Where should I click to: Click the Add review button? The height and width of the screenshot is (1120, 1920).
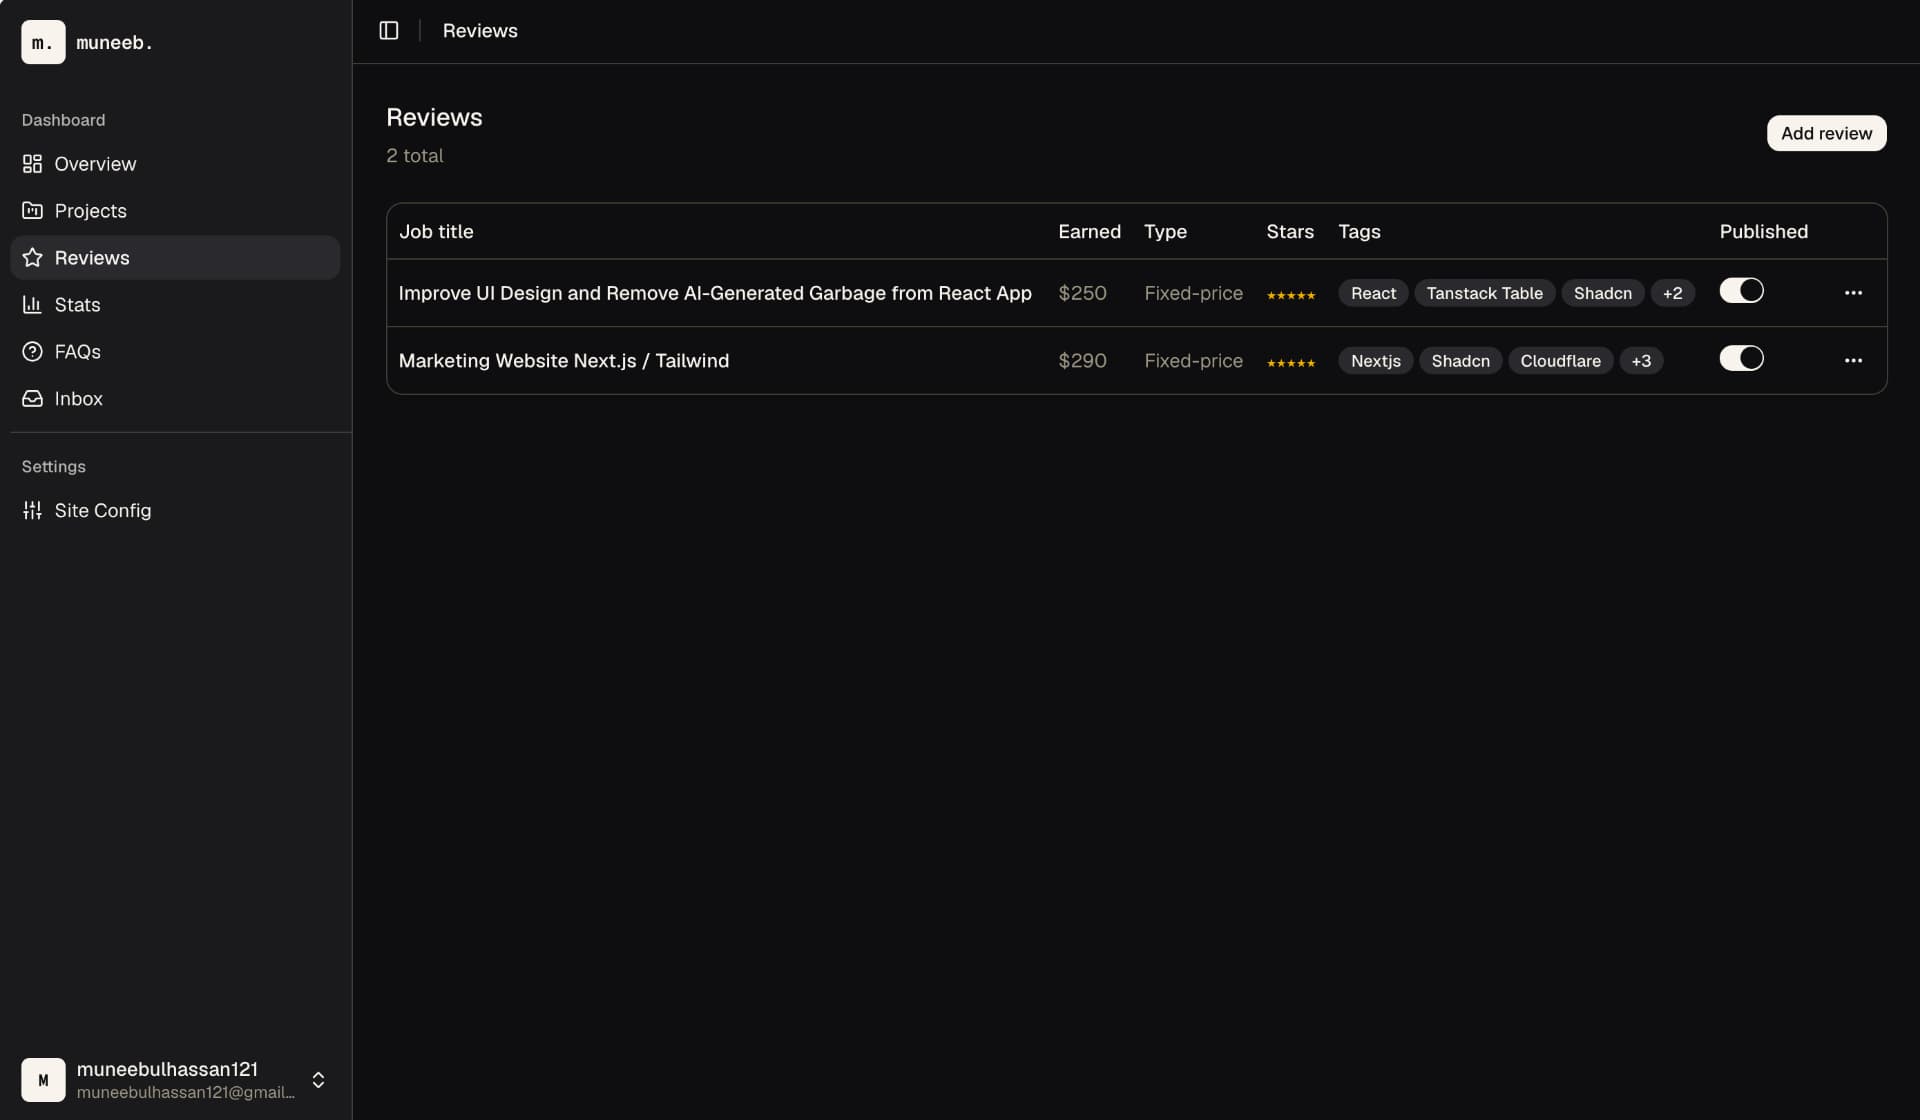point(1826,133)
